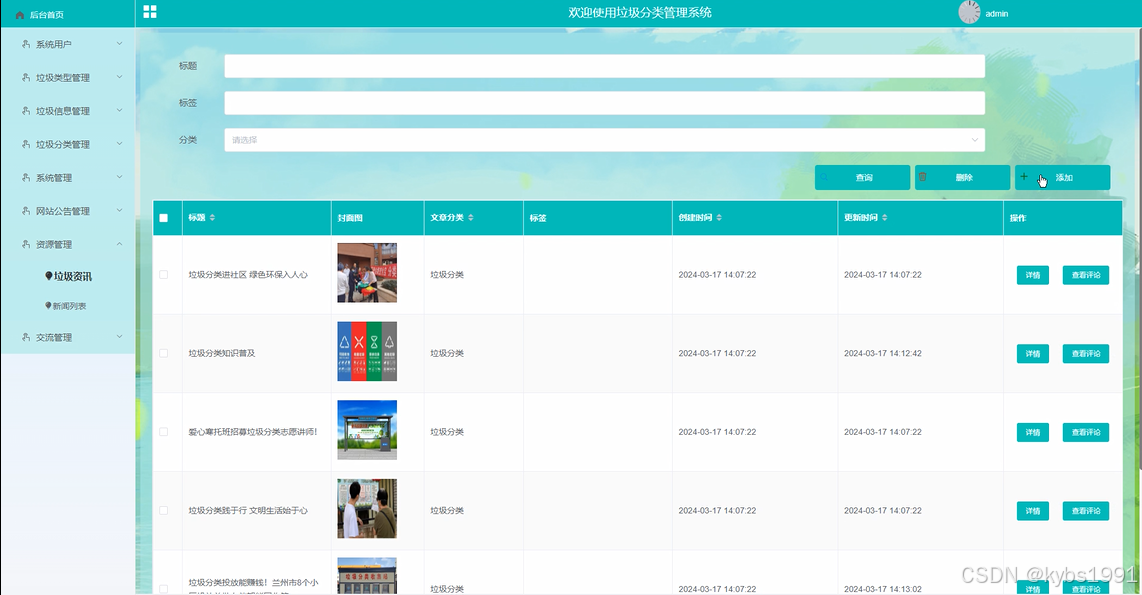Click the icon next to 垃圾类型管理

[26, 77]
